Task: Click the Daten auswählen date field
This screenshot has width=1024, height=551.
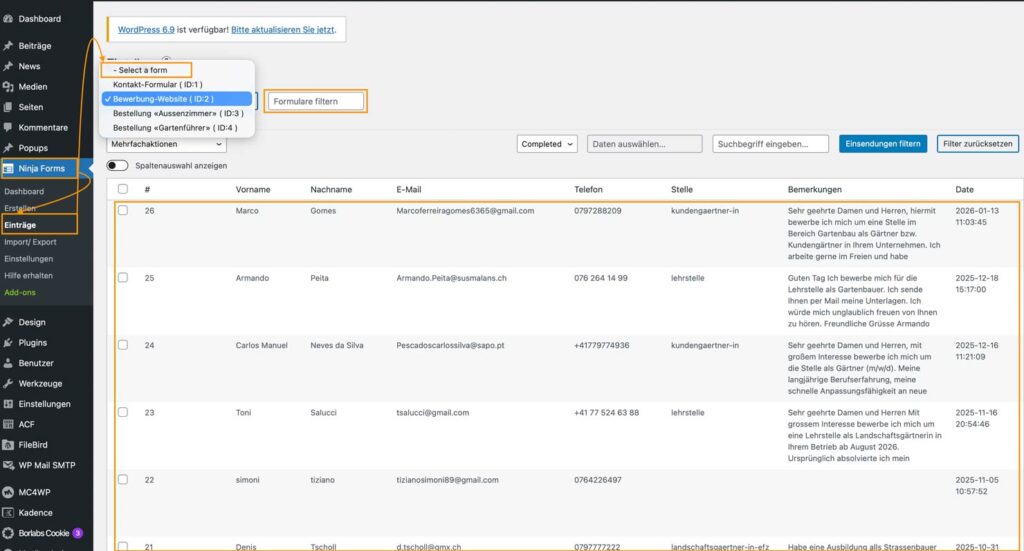Action: tap(644, 144)
